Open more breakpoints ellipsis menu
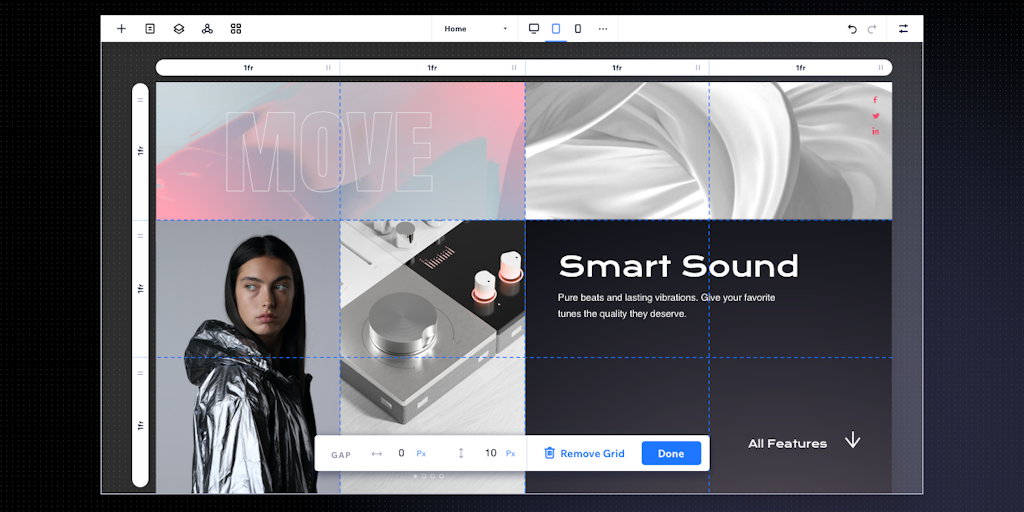Viewport: 1024px width, 512px height. pyautogui.click(x=603, y=29)
